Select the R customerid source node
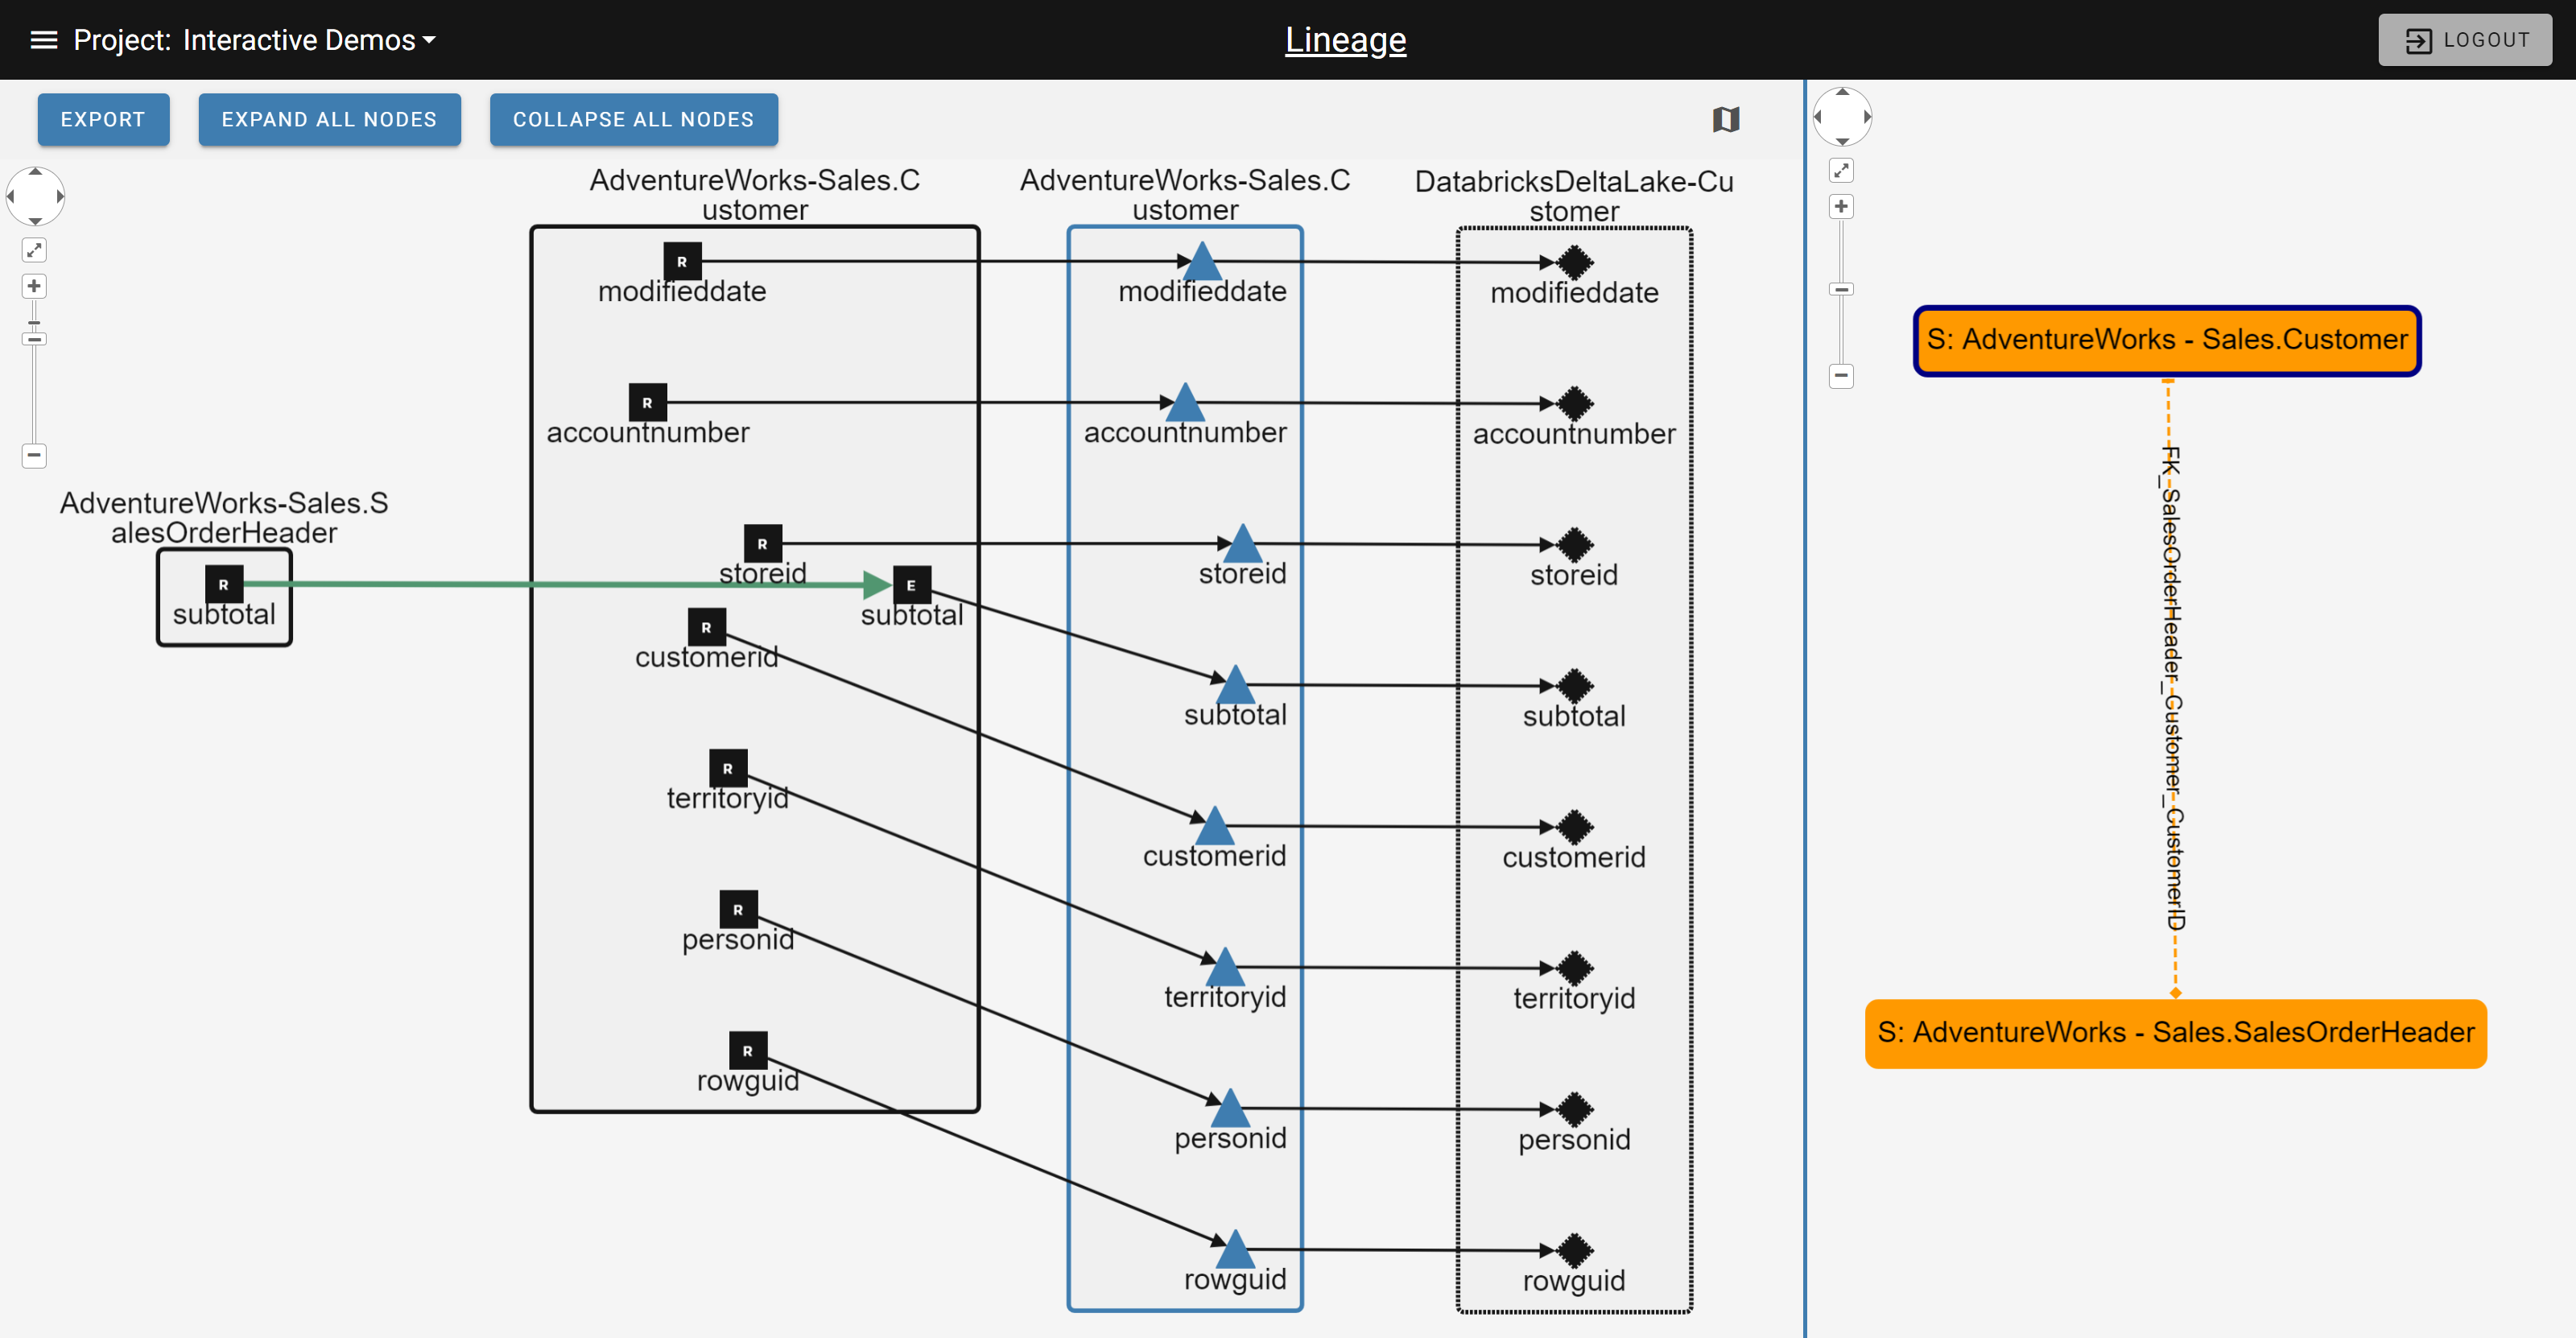This screenshot has height=1338, width=2576. click(x=706, y=627)
